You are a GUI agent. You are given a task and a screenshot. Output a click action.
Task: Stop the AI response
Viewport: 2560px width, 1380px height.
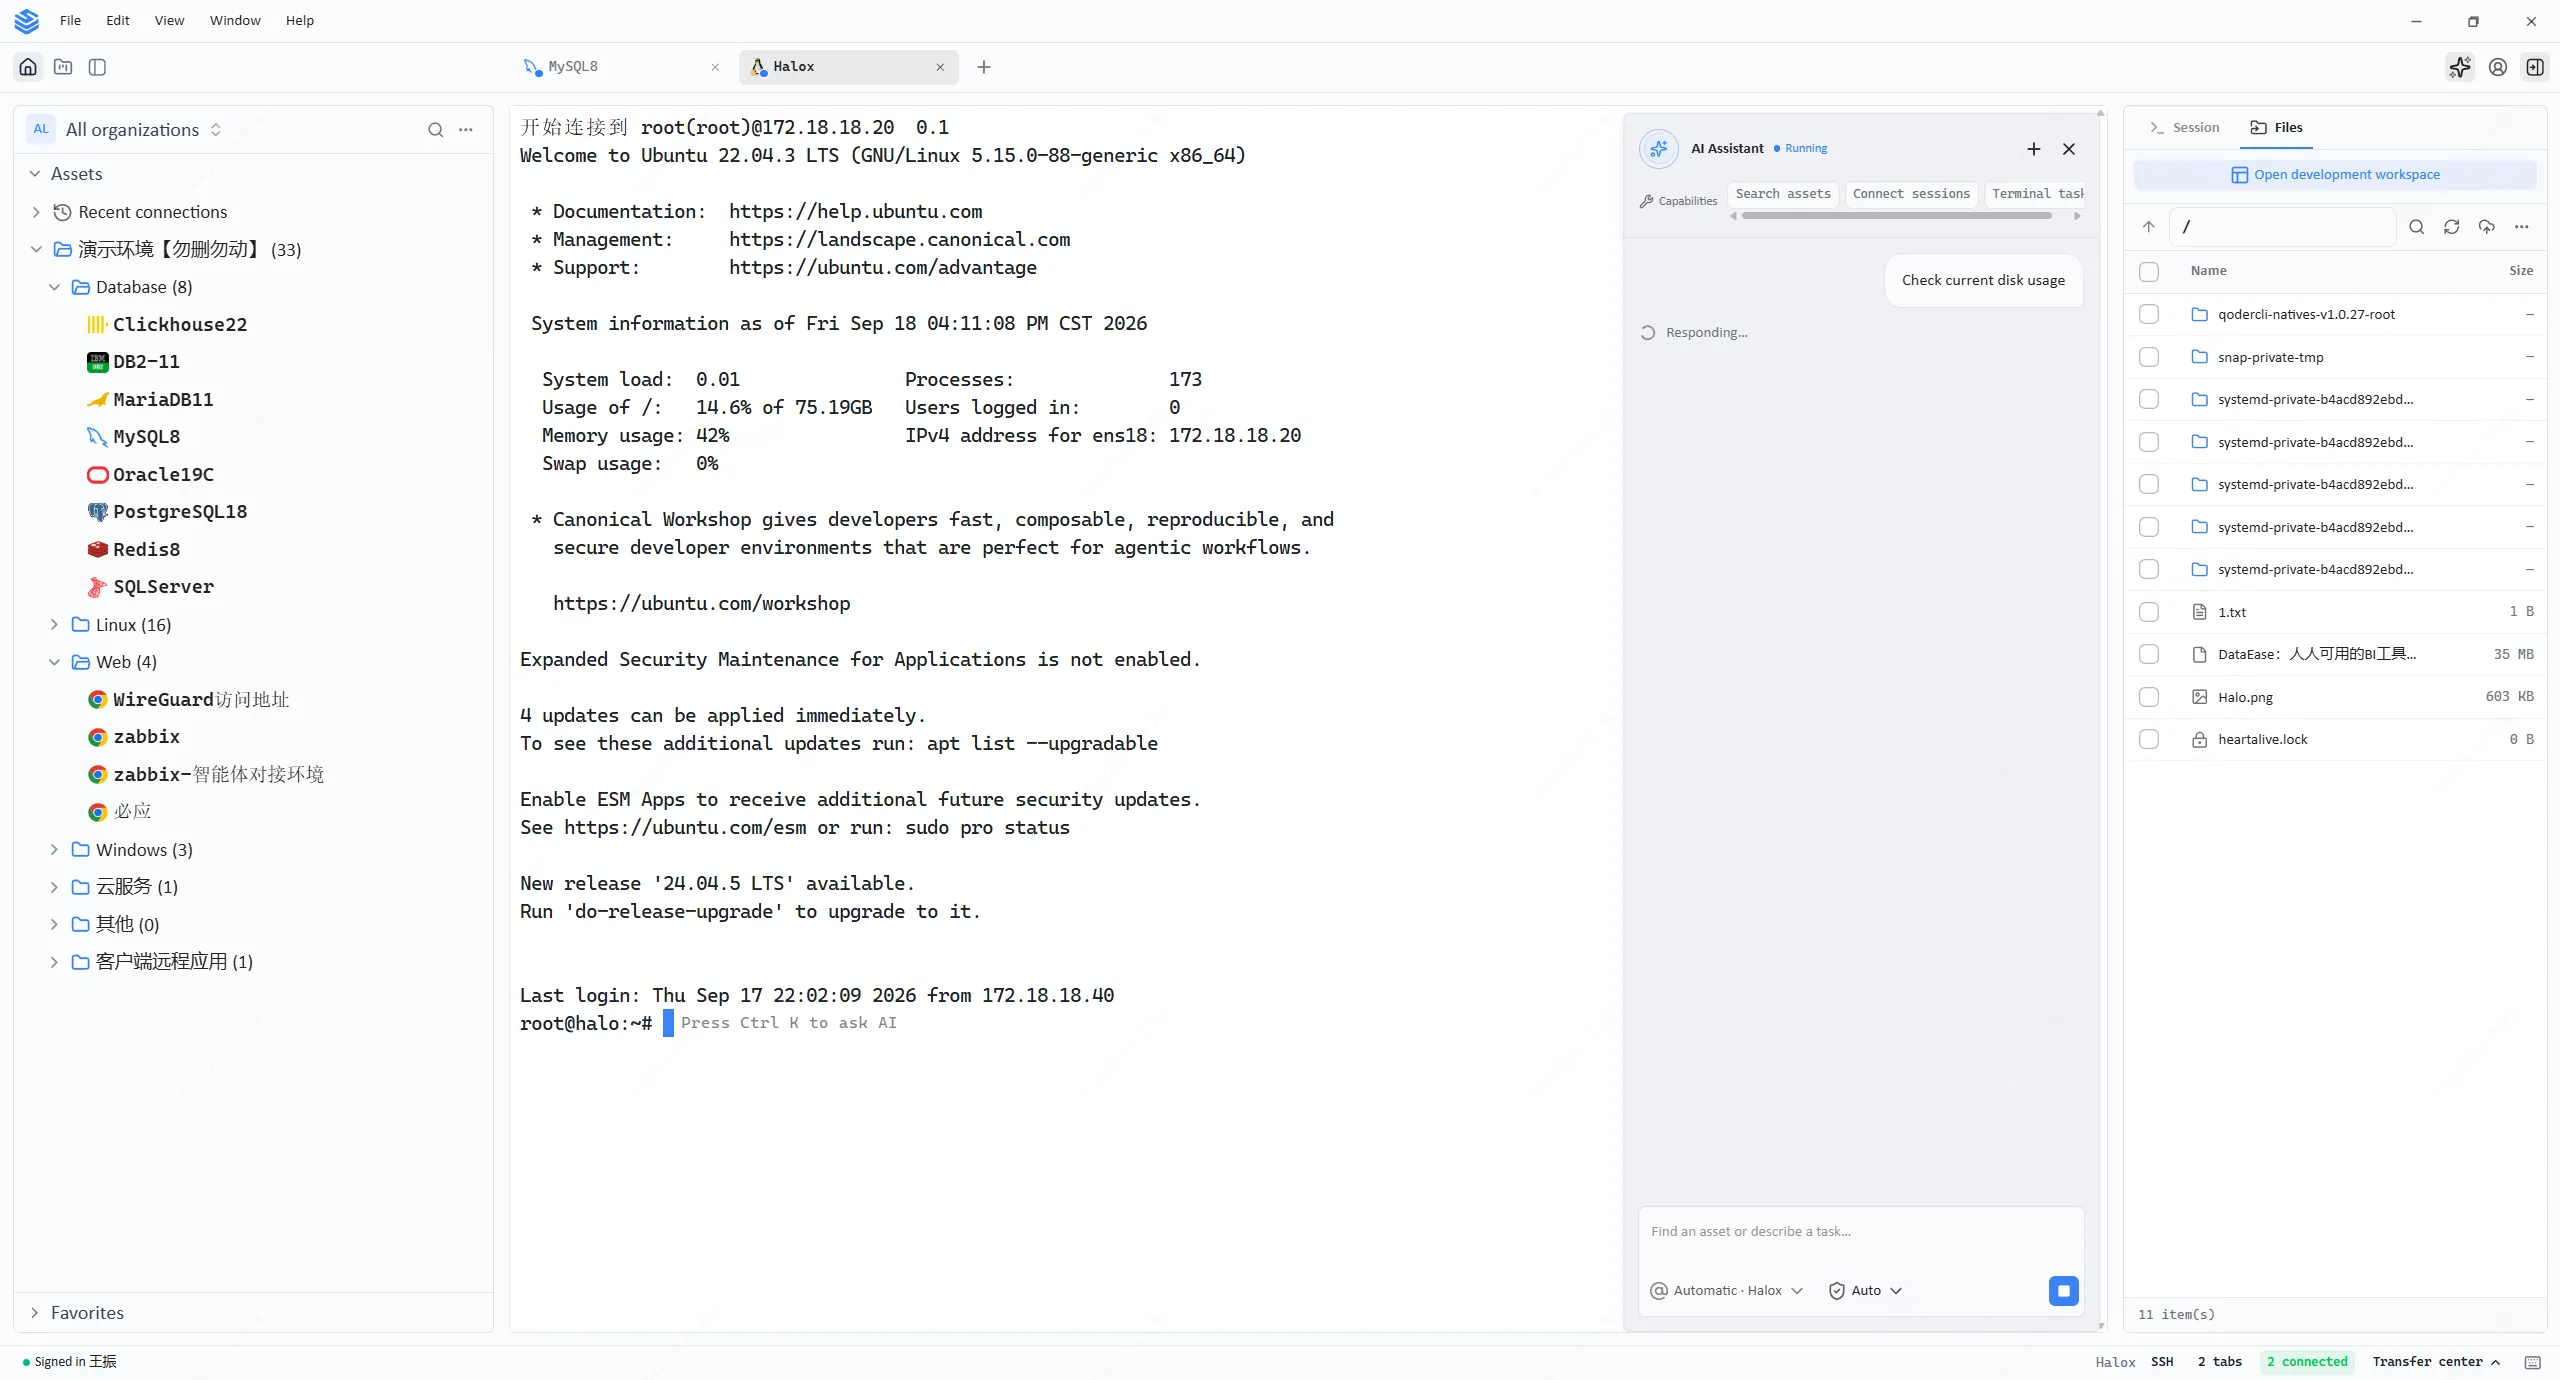[2063, 1291]
